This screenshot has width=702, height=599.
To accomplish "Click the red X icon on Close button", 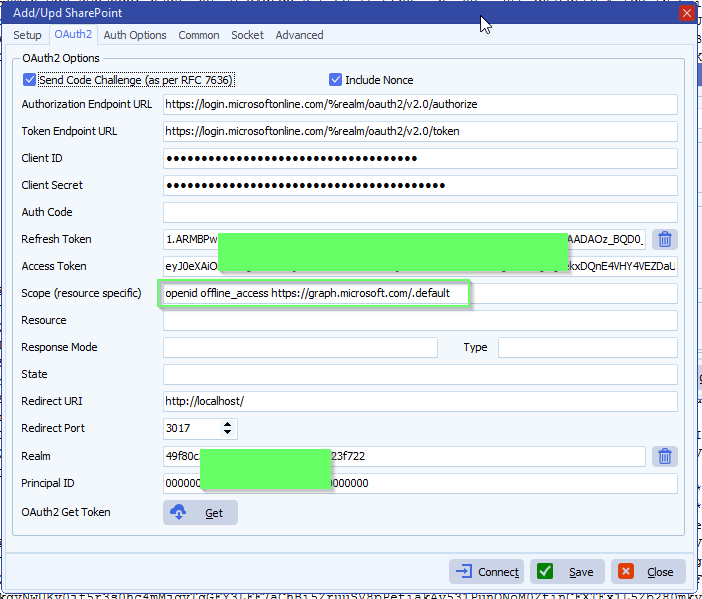I will (626, 572).
